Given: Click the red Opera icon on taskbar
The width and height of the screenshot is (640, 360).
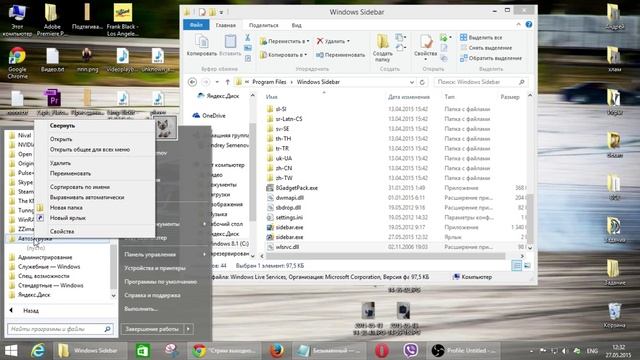Looking at the screenshot, I should click(381, 351).
